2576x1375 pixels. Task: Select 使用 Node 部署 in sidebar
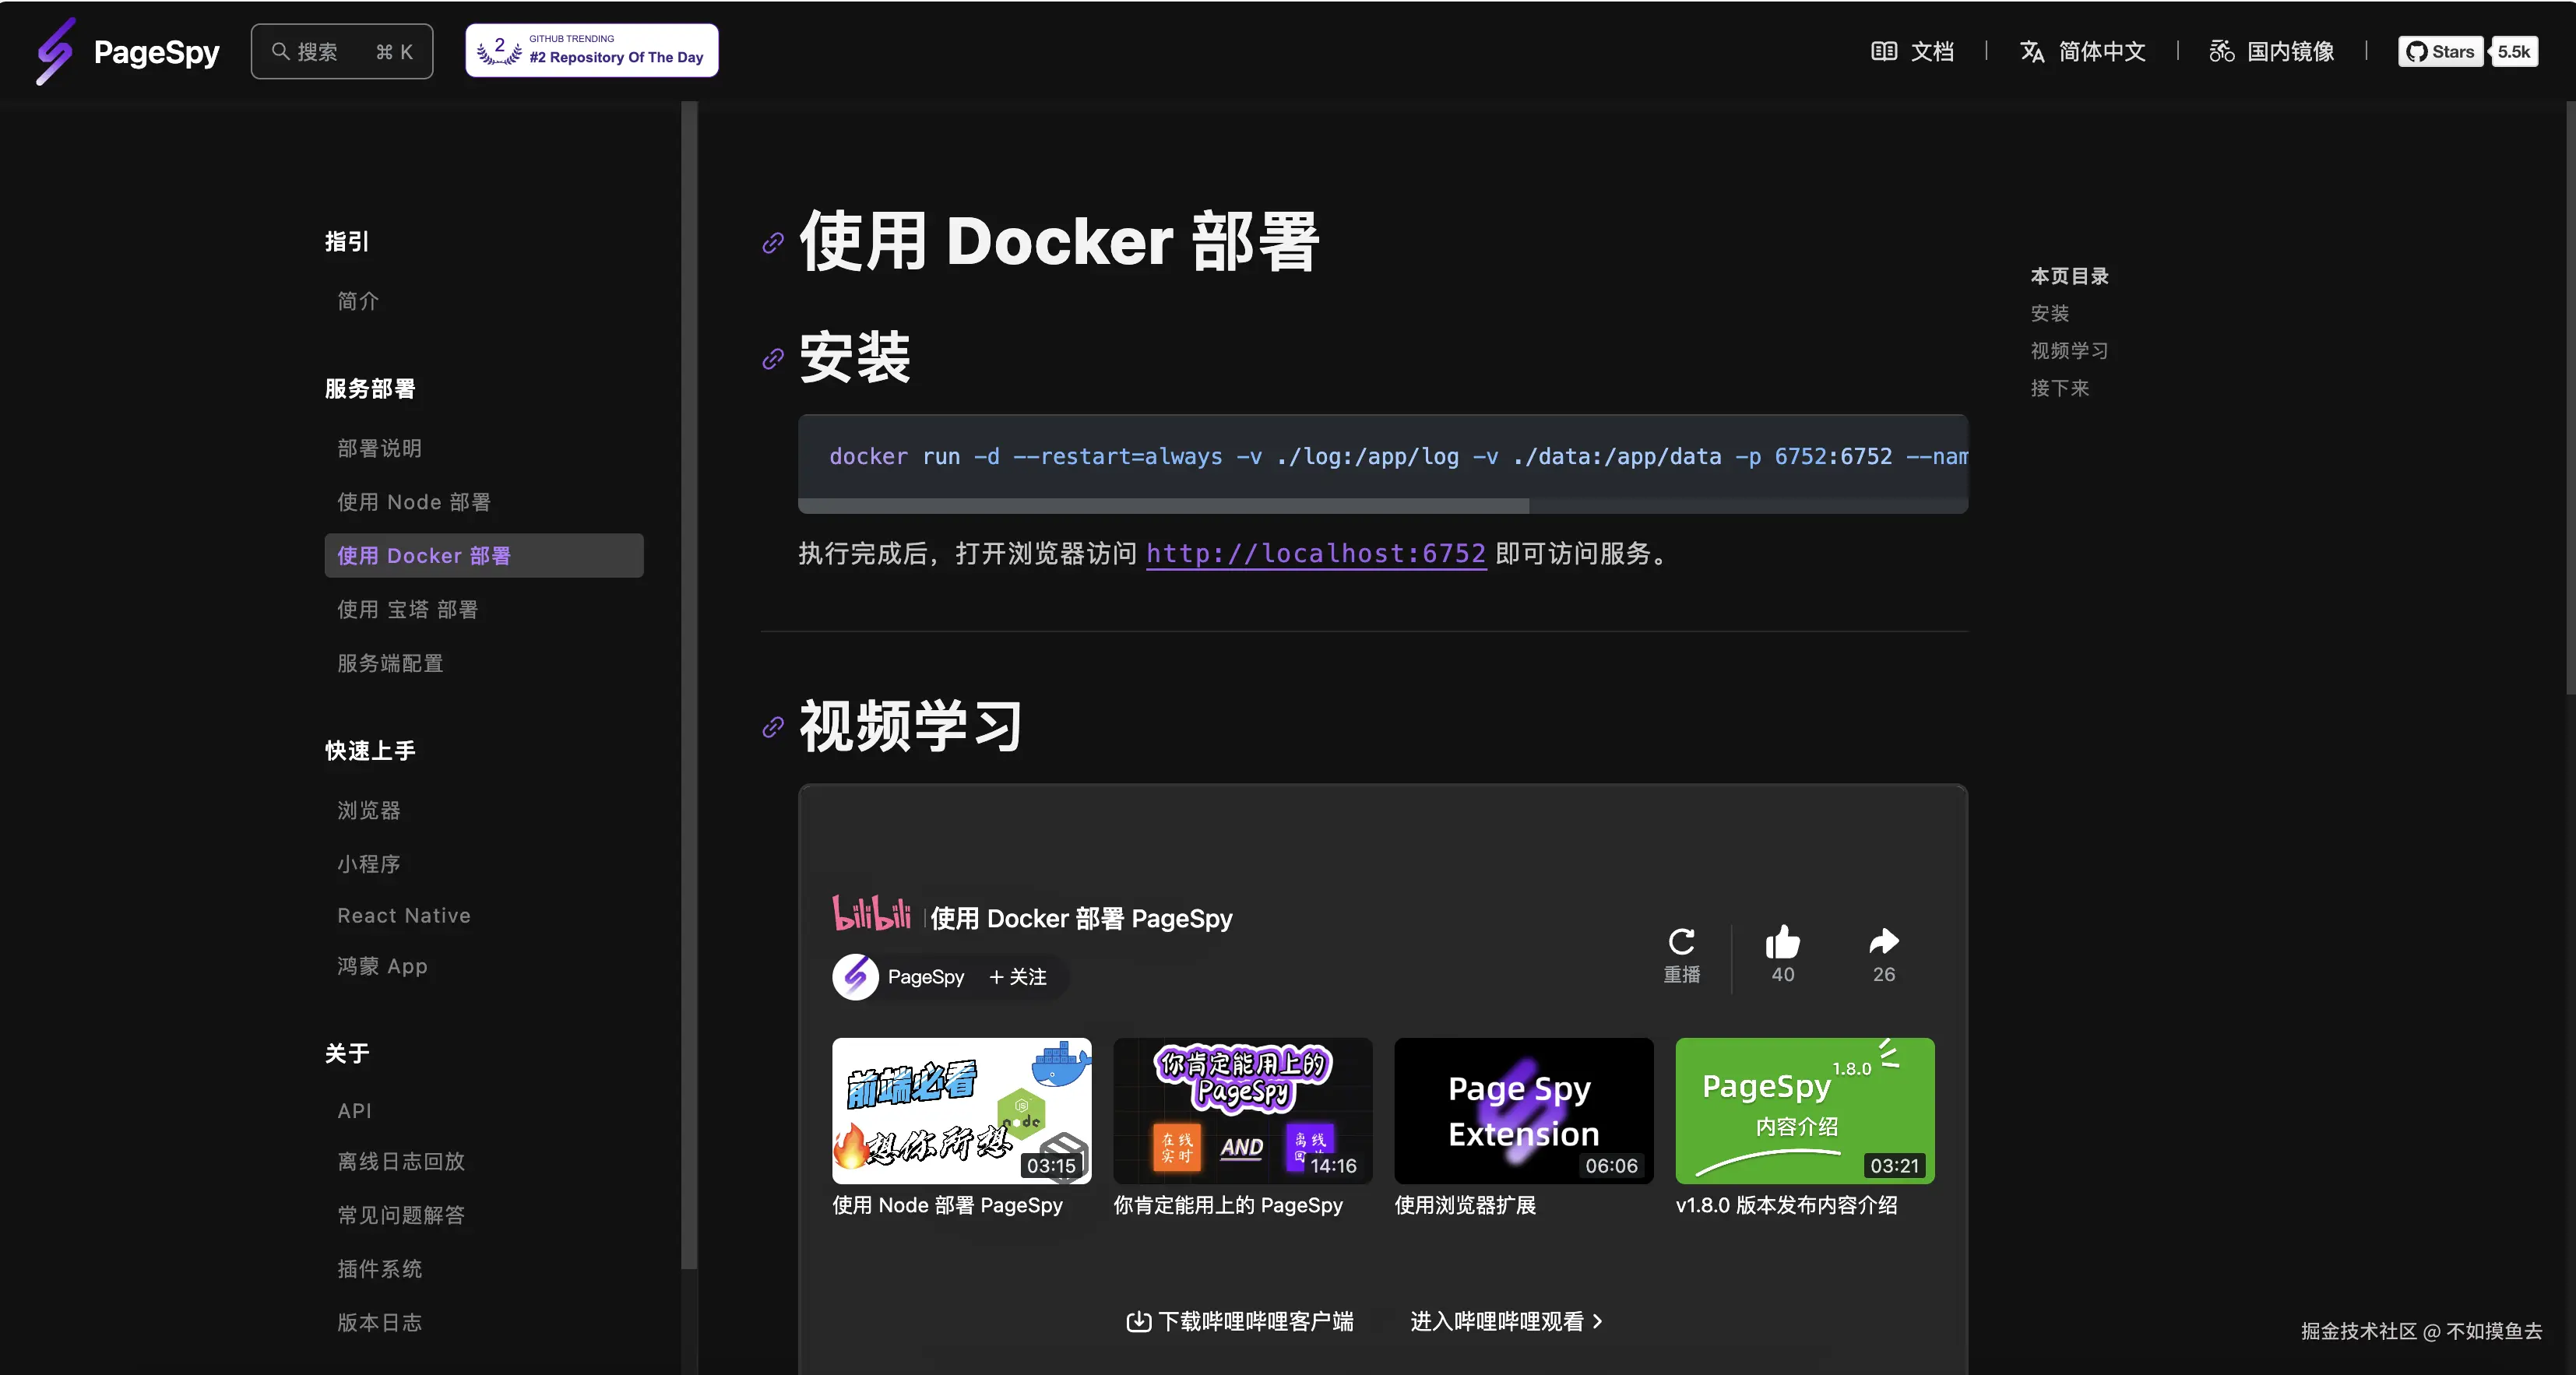click(414, 502)
